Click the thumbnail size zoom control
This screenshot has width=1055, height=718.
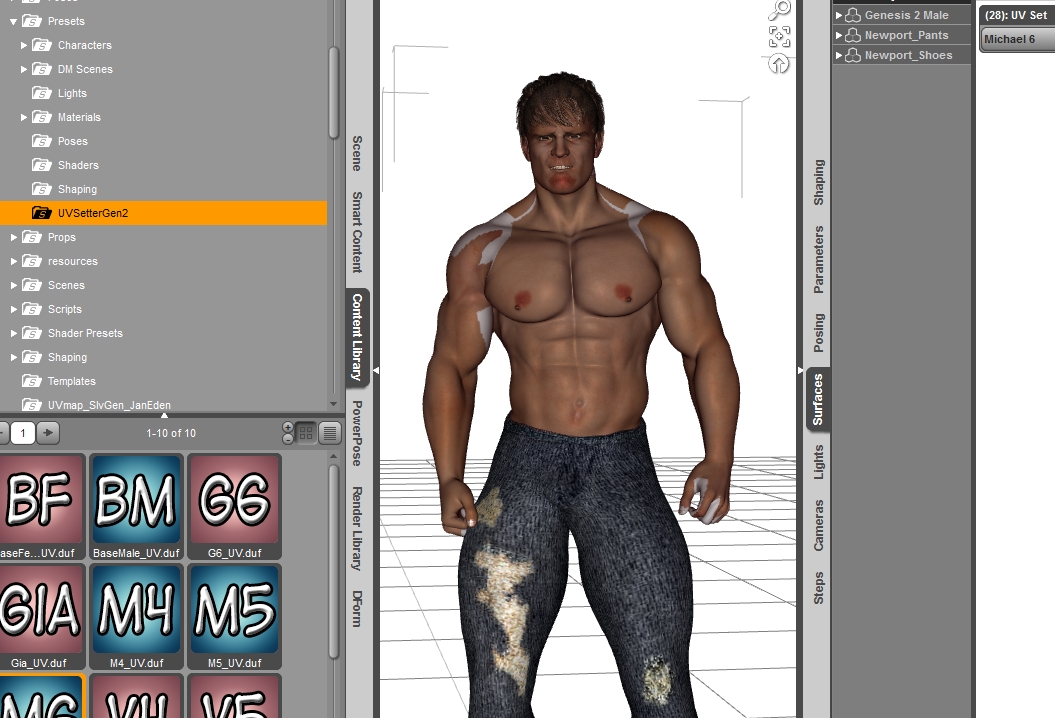(x=288, y=433)
